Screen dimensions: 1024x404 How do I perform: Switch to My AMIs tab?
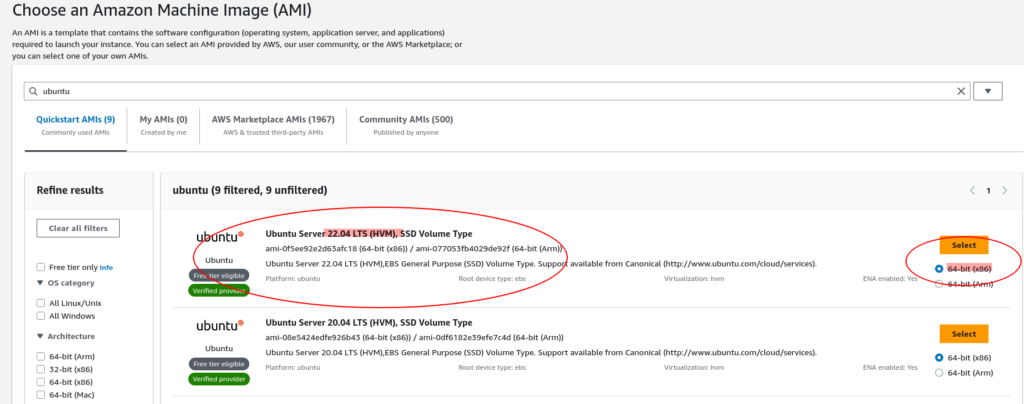pyautogui.click(x=163, y=125)
